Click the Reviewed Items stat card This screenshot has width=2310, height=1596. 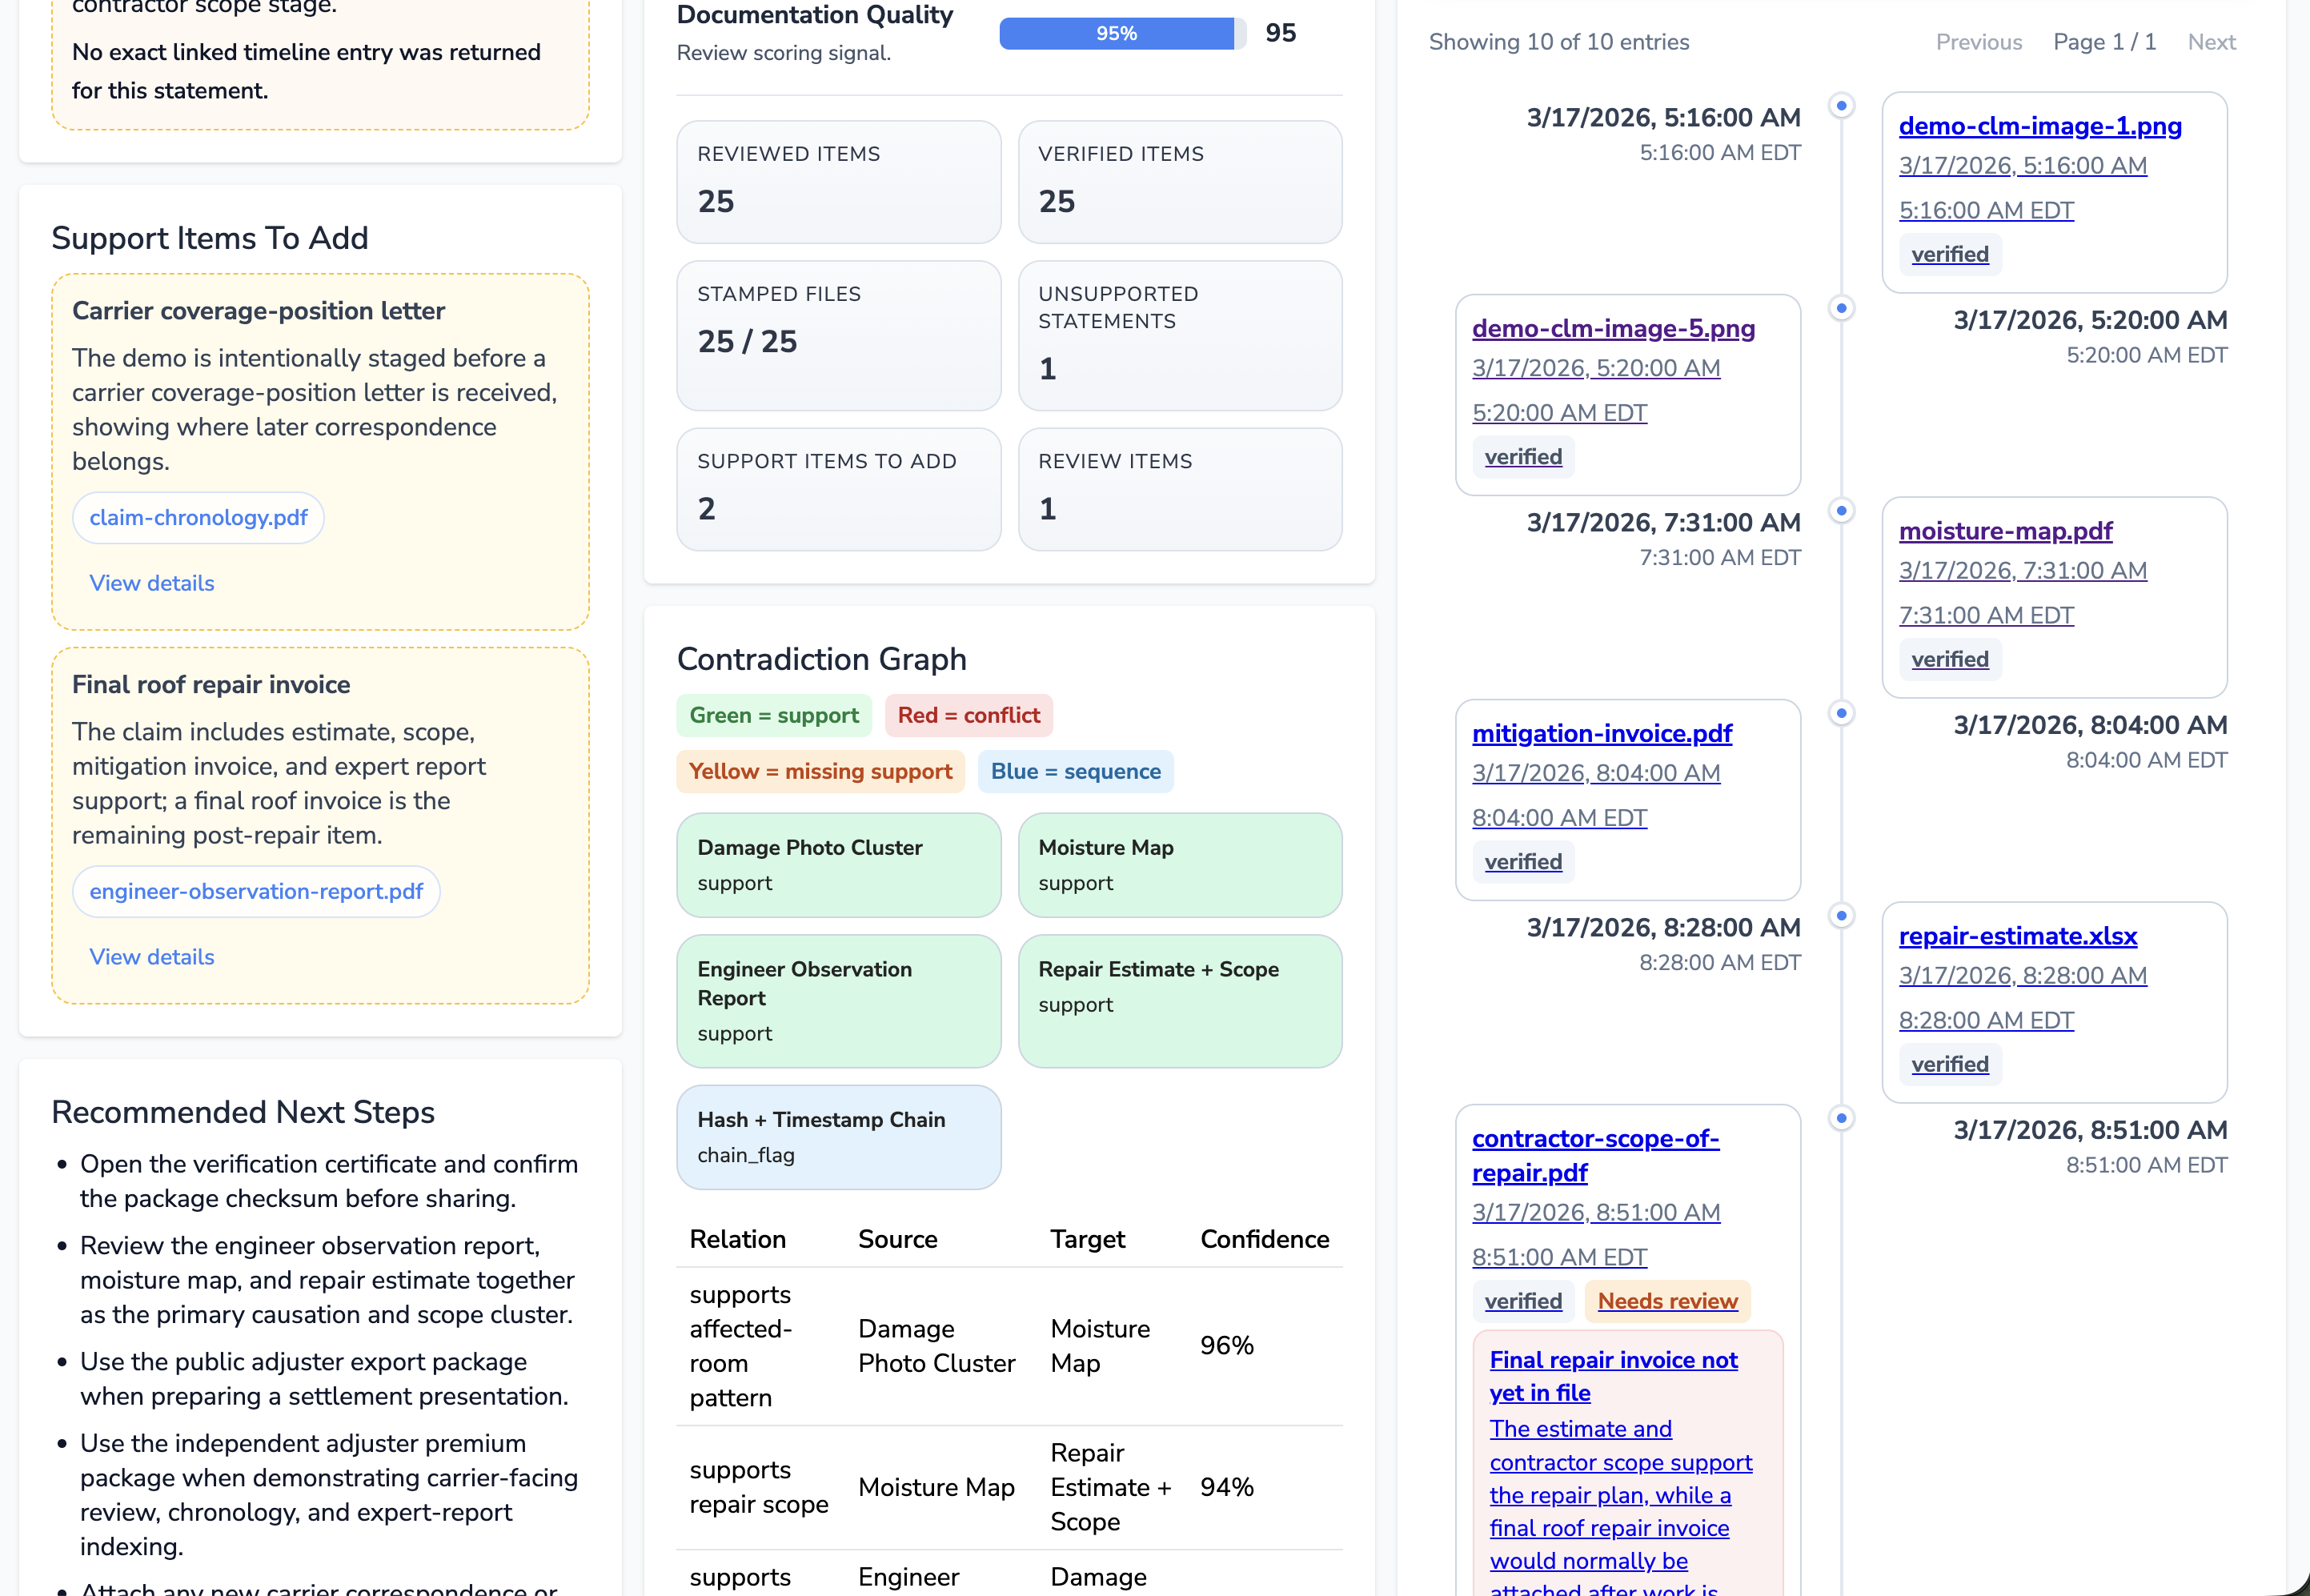(838, 182)
